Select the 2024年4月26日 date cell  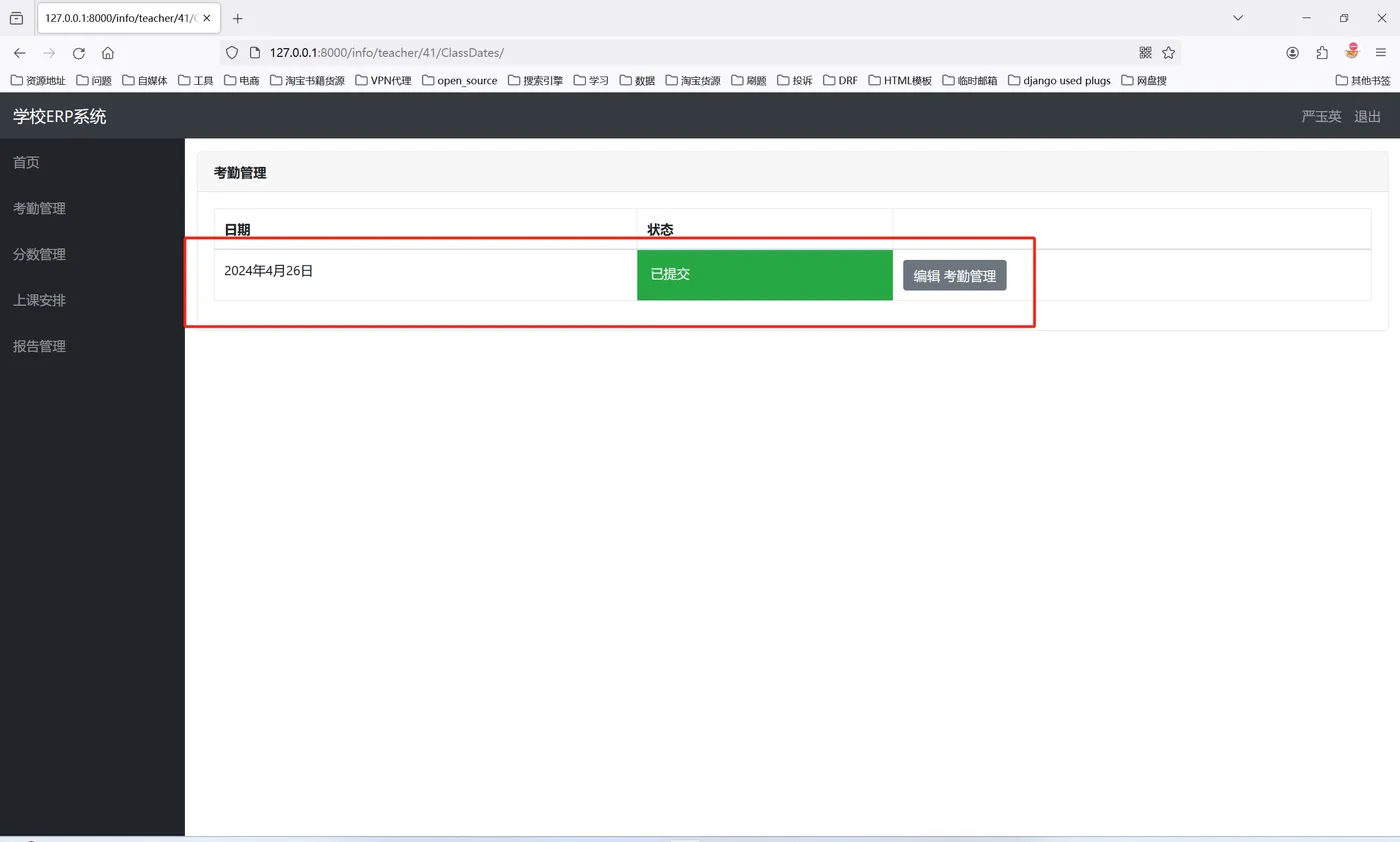point(425,274)
